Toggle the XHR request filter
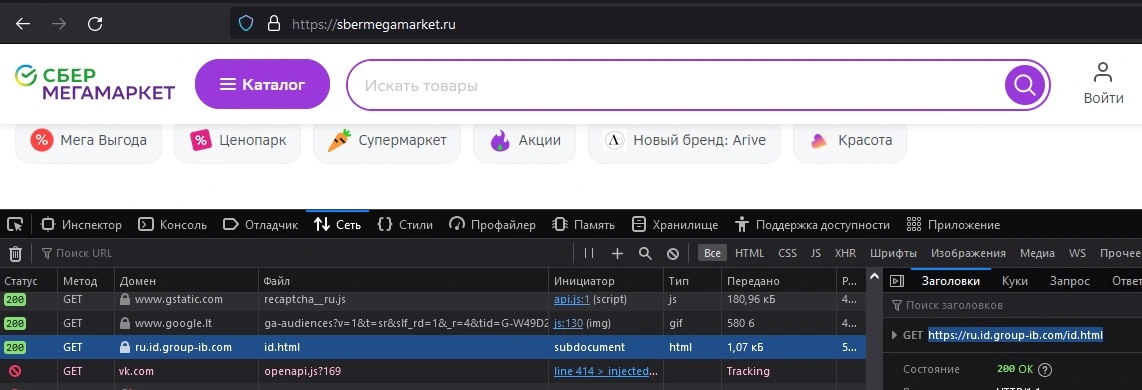Screen dimensions: 1142x390 [x=845, y=254]
